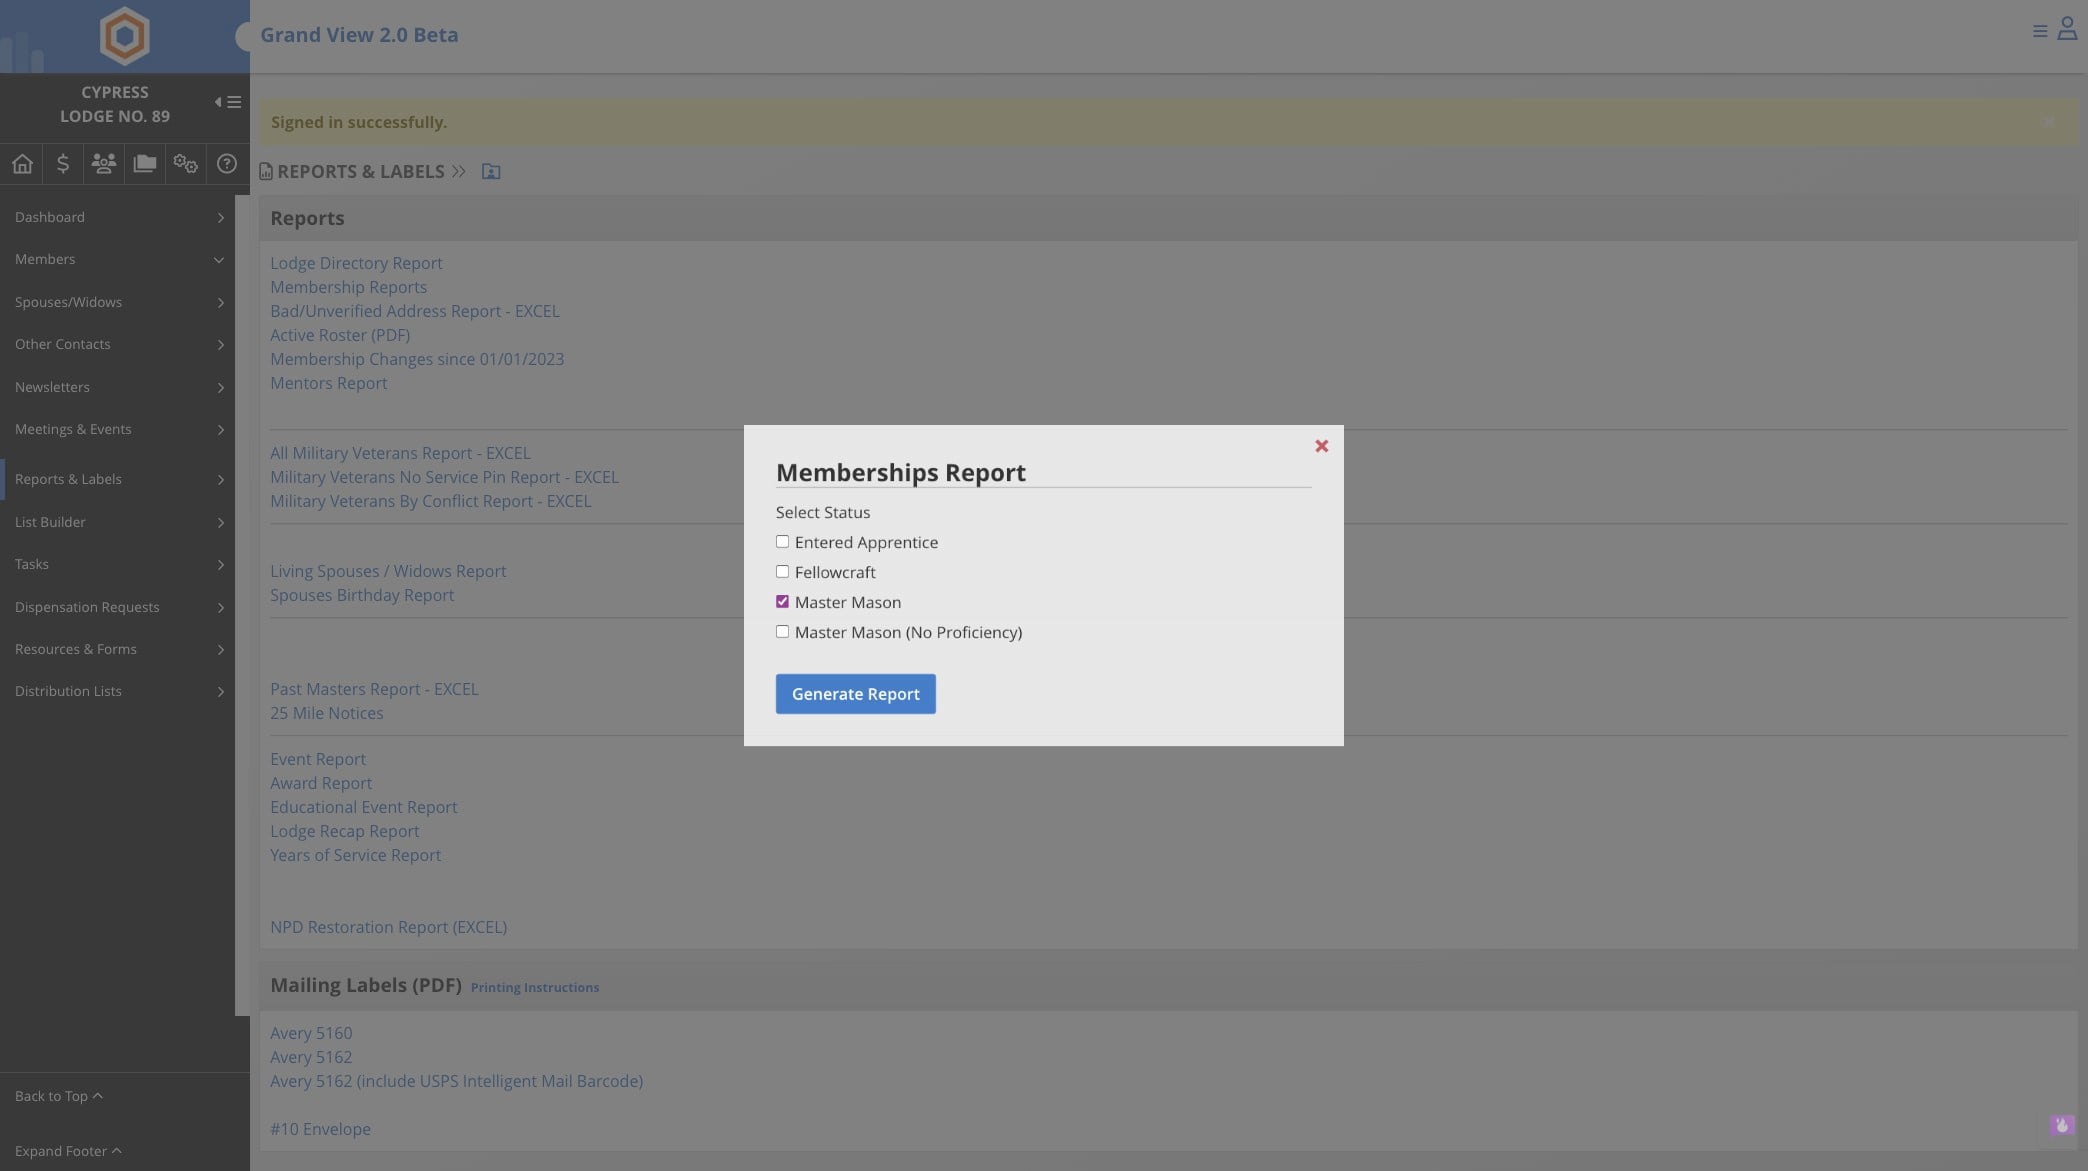Open Lodge Recap Report link

pos(345,831)
